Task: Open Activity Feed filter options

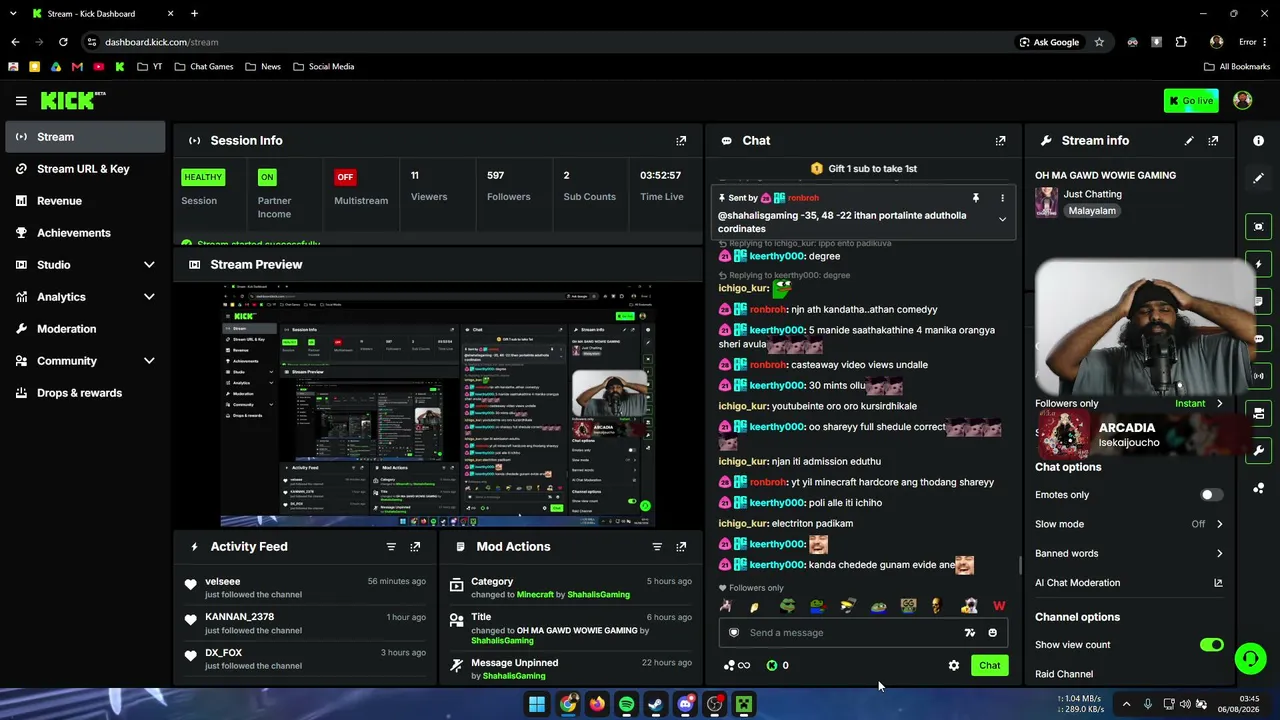Action: click(391, 547)
